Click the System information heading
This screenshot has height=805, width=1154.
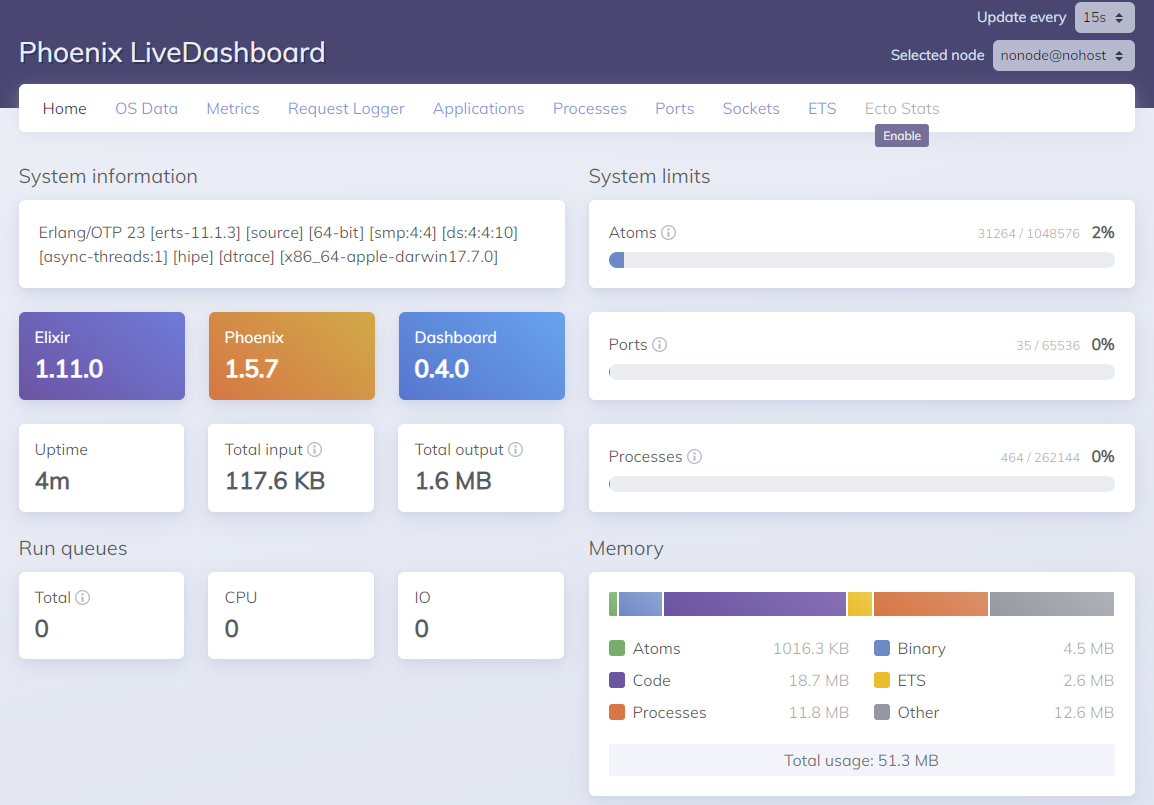coord(108,176)
